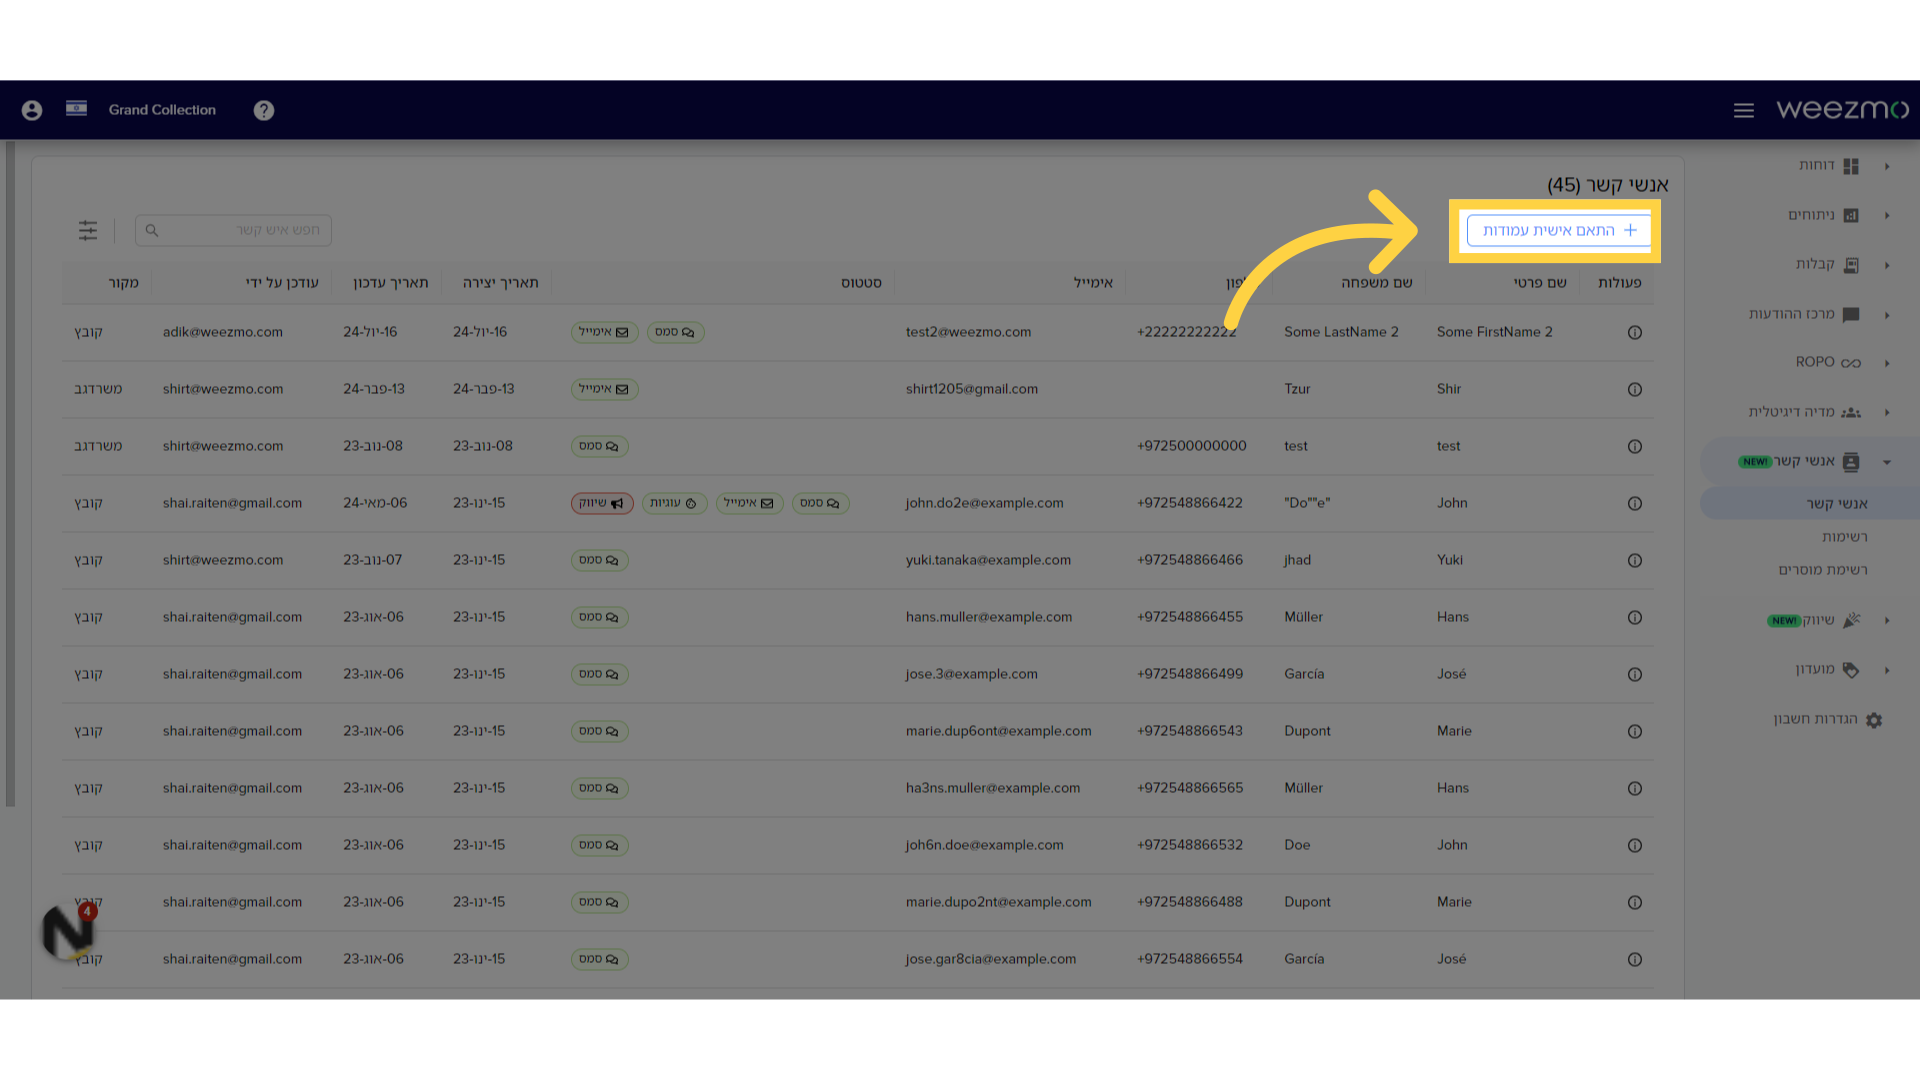This screenshot has height=1080, width=1920.
Task: Click email tag in the Shir Tzur row
Action: coord(604,389)
